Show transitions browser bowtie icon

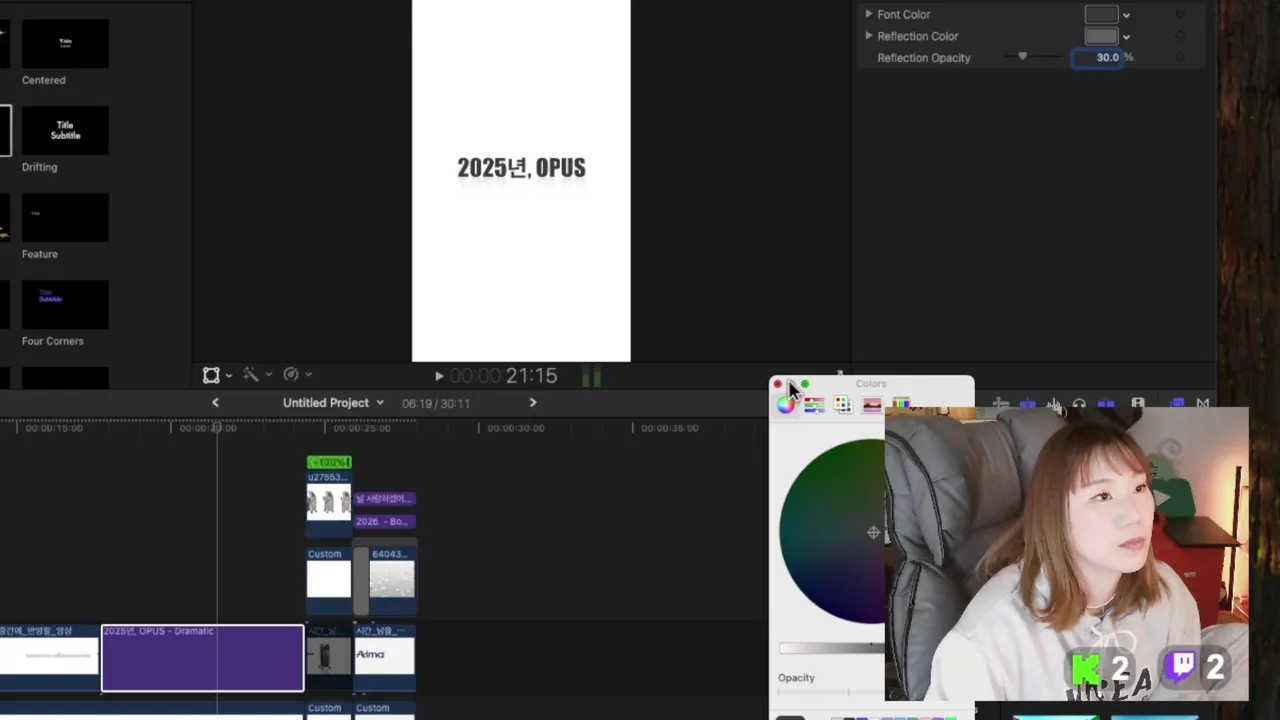[1202, 403]
